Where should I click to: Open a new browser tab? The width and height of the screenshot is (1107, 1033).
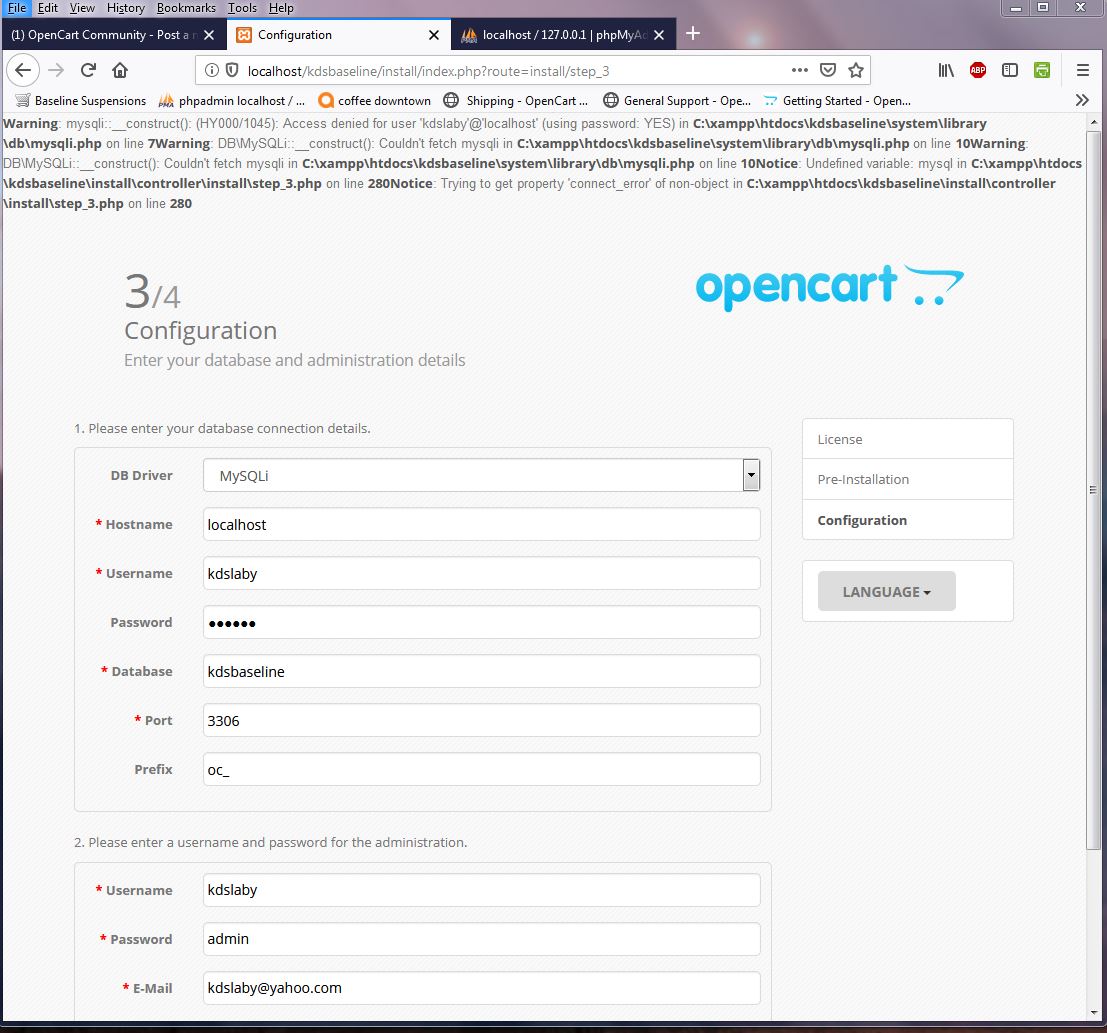693,33
